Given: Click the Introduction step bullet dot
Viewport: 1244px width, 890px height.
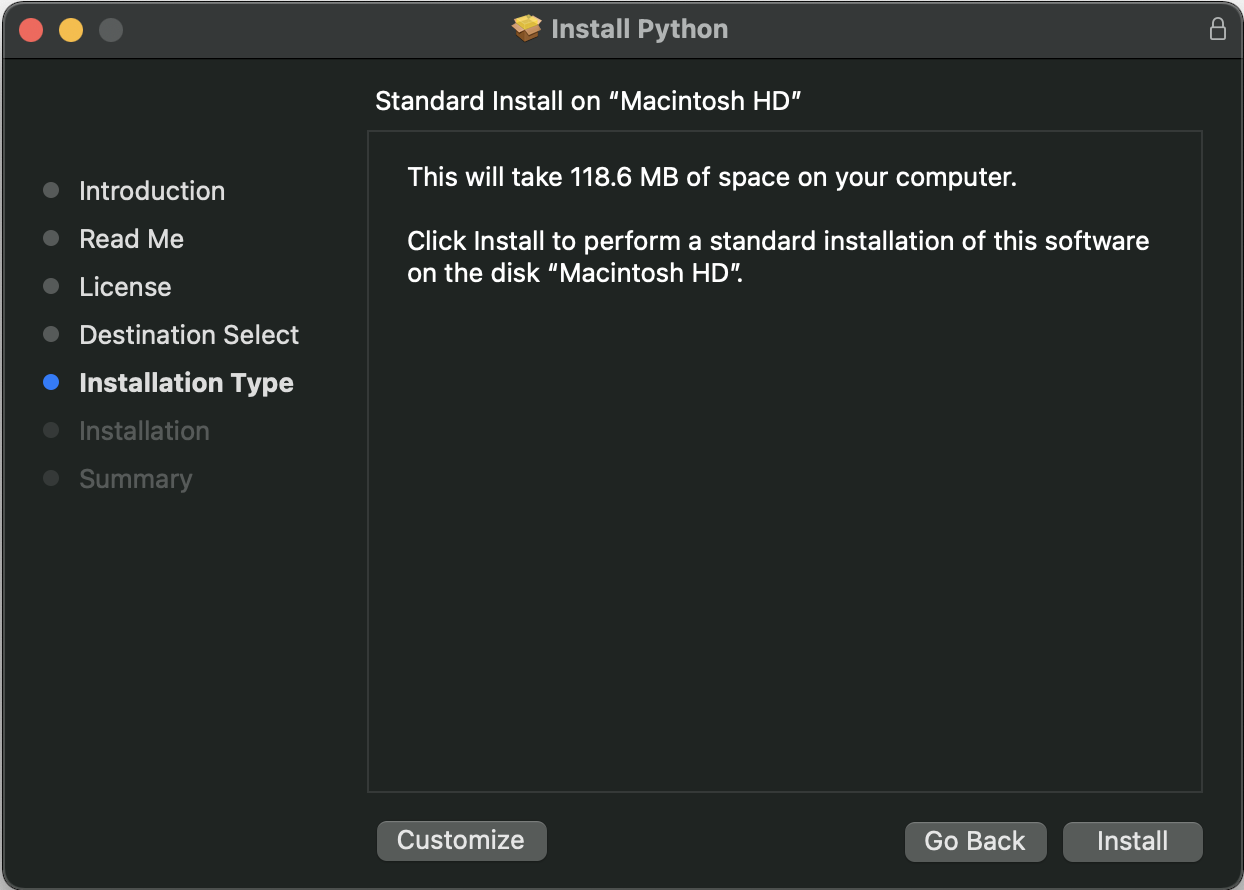Looking at the screenshot, I should pyautogui.click(x=51, y=191).
